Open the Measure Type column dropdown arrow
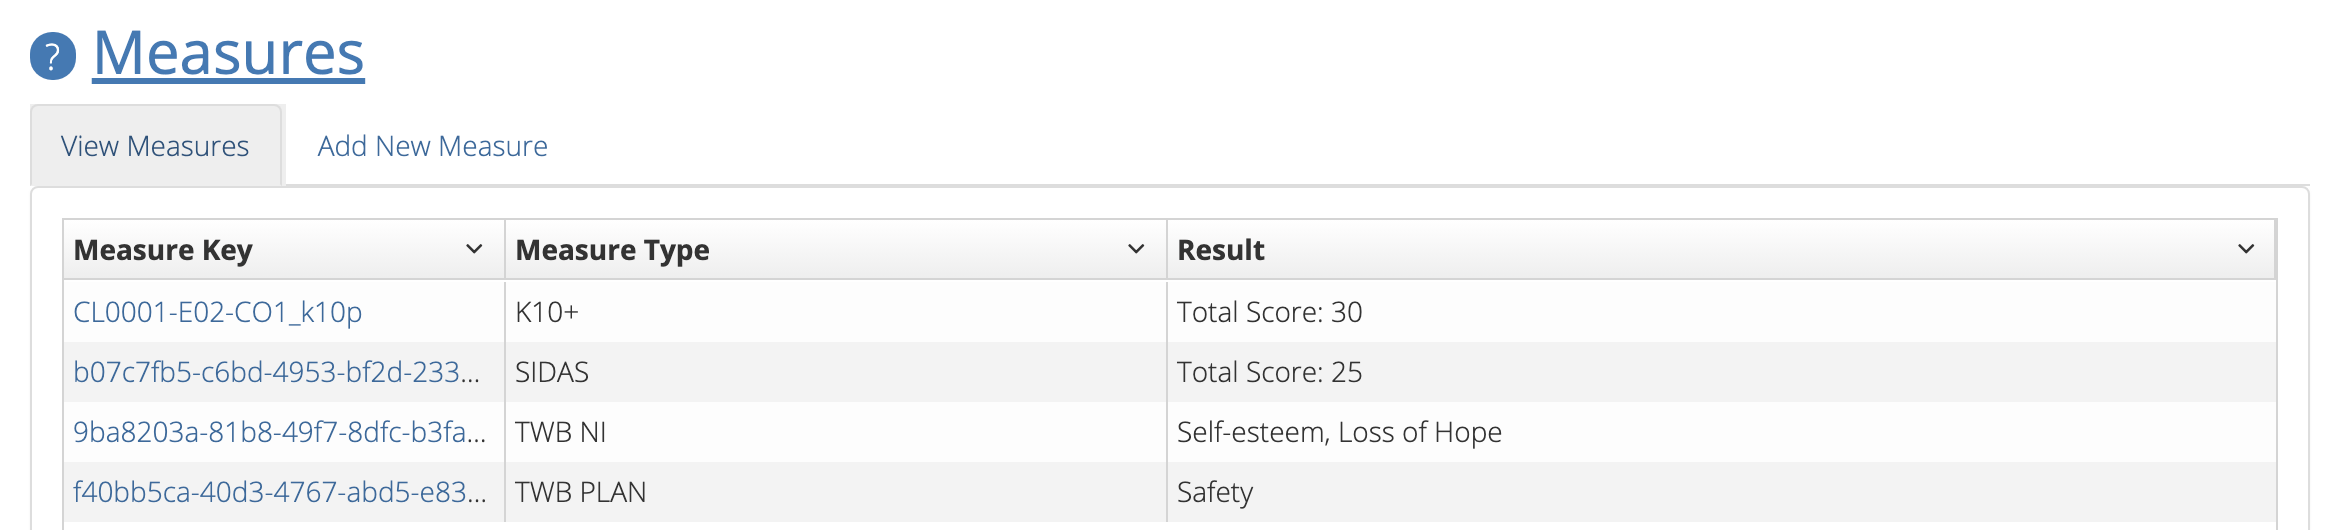The image size is (2332, 530). click(1135, 249)
